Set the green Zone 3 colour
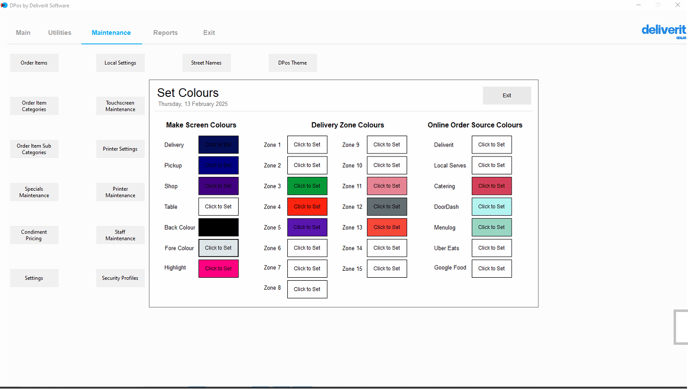 (307, 186)
